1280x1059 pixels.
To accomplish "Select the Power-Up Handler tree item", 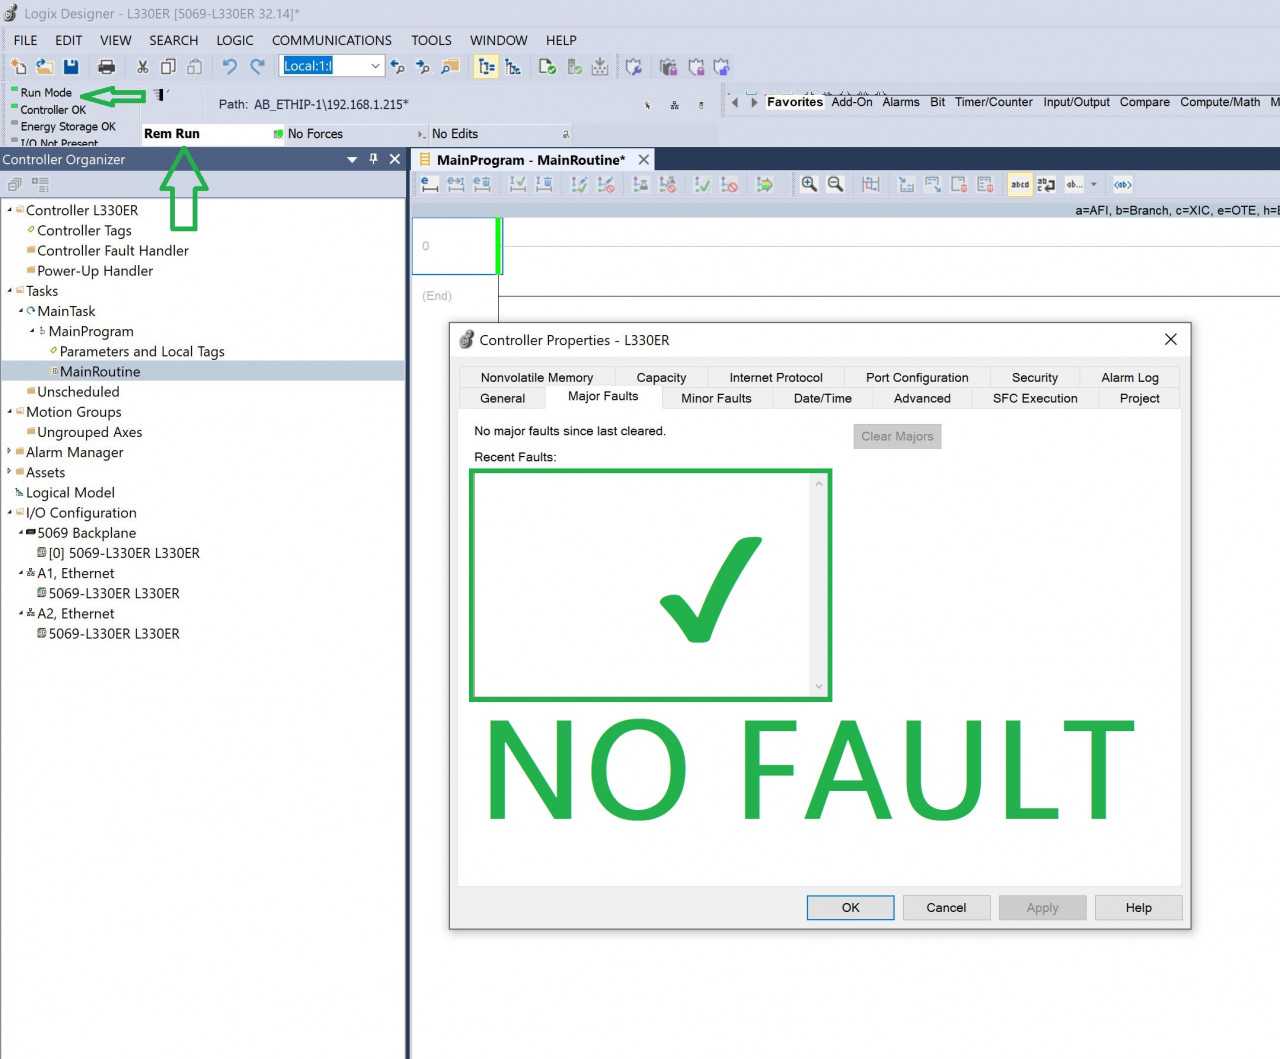I will pos(95,271).
